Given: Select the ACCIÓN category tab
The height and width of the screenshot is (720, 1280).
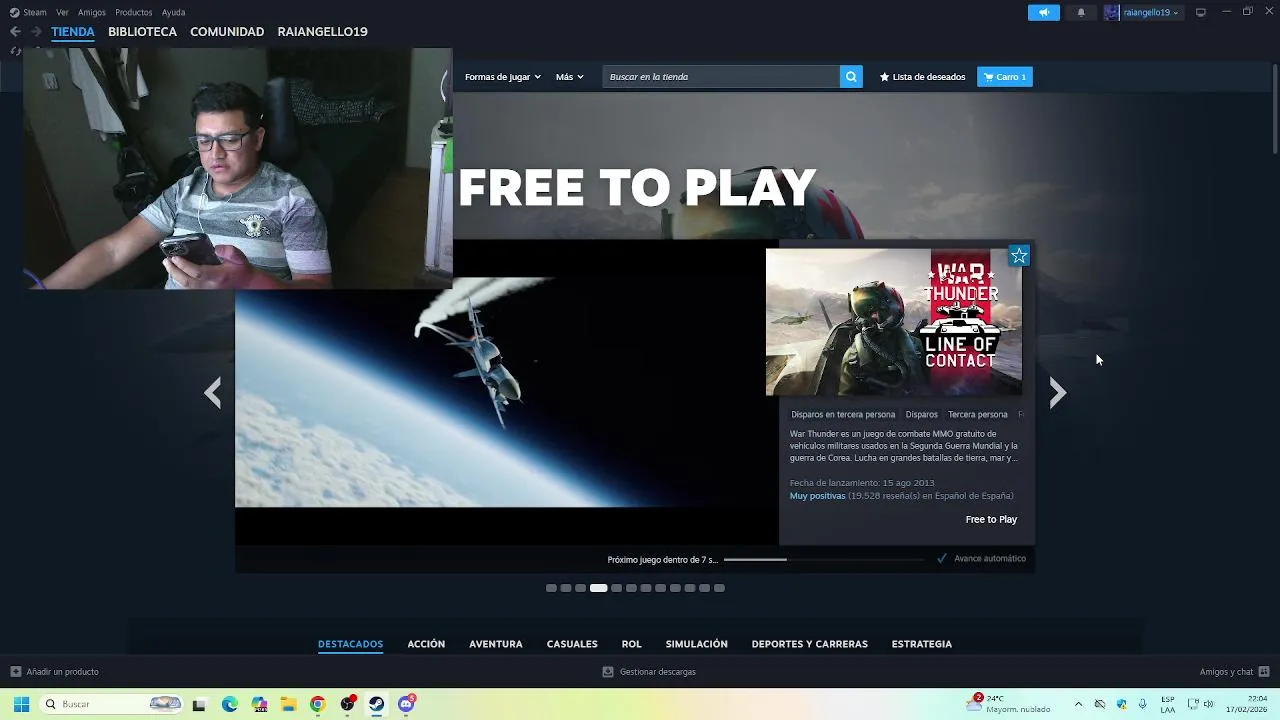Looking at the screenshot, I should click(x=426, y=644).
